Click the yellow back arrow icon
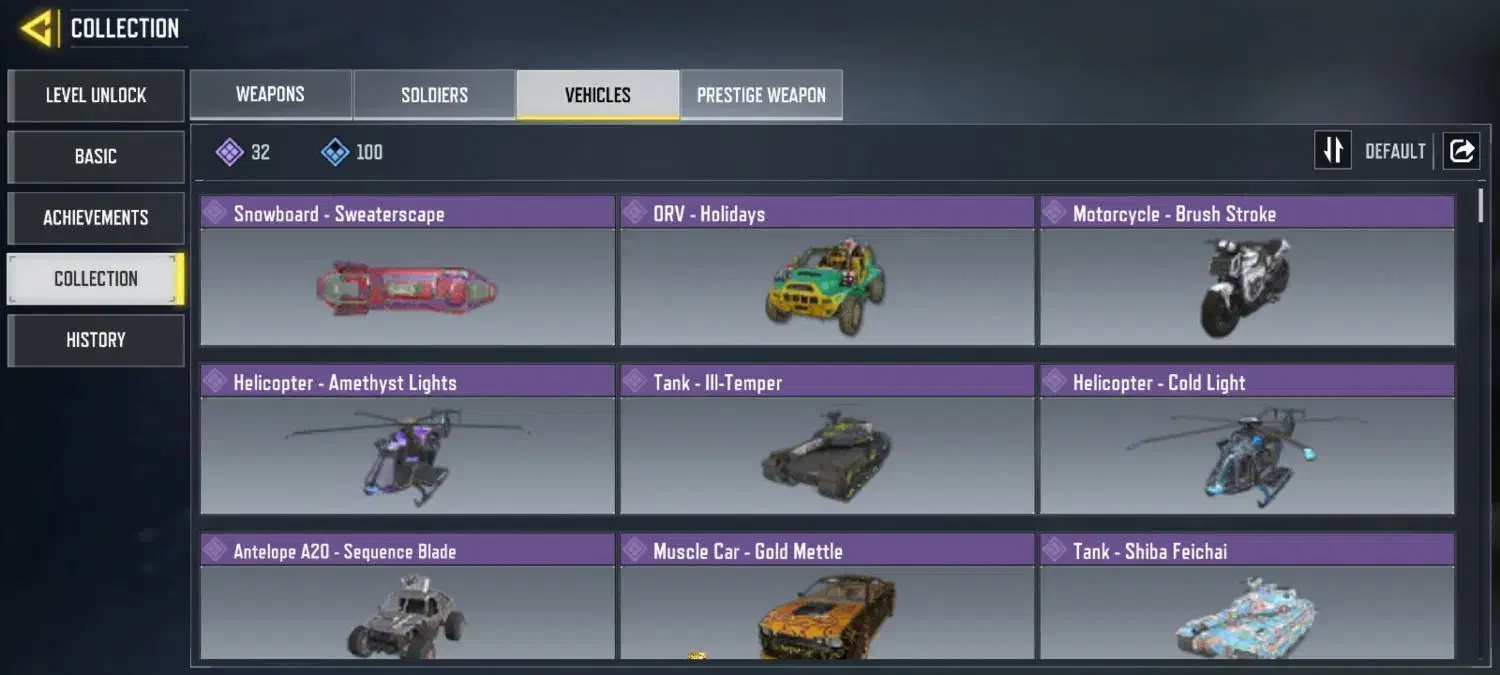The image size is (1500, 675). tap(37, 28)
